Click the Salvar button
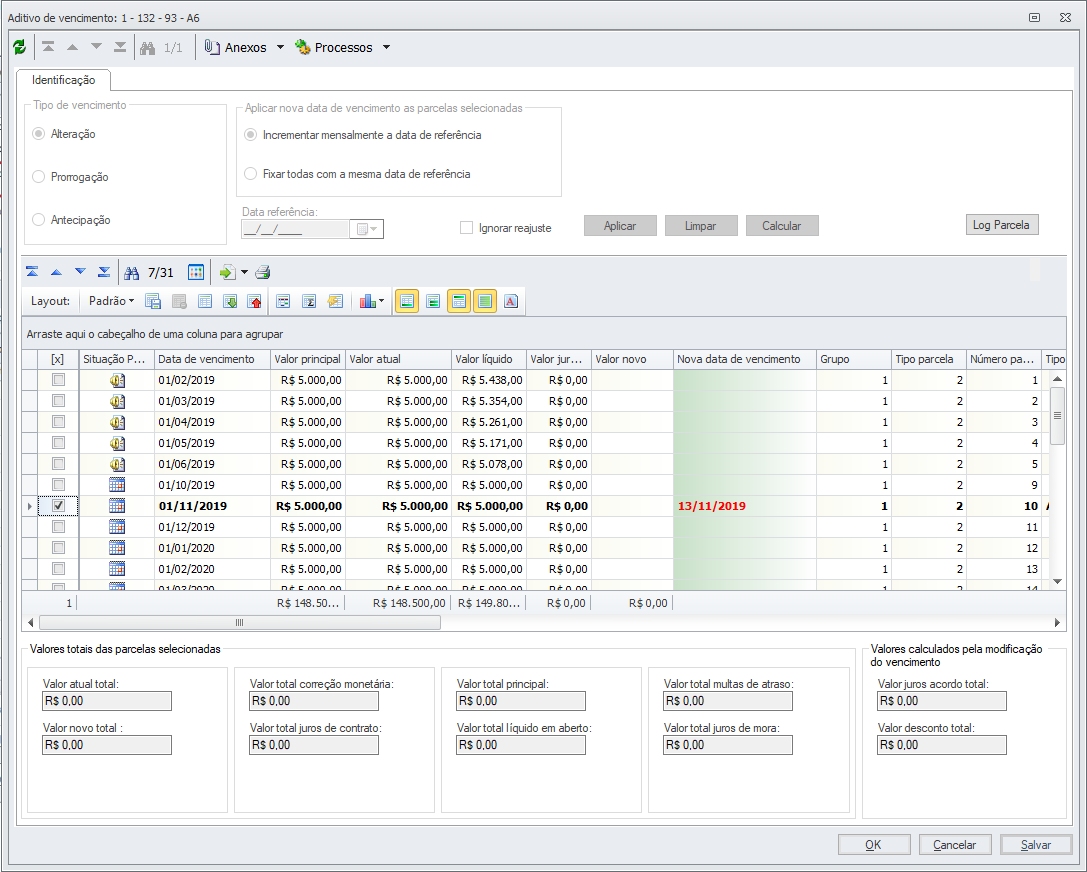 pos(1036,844)
